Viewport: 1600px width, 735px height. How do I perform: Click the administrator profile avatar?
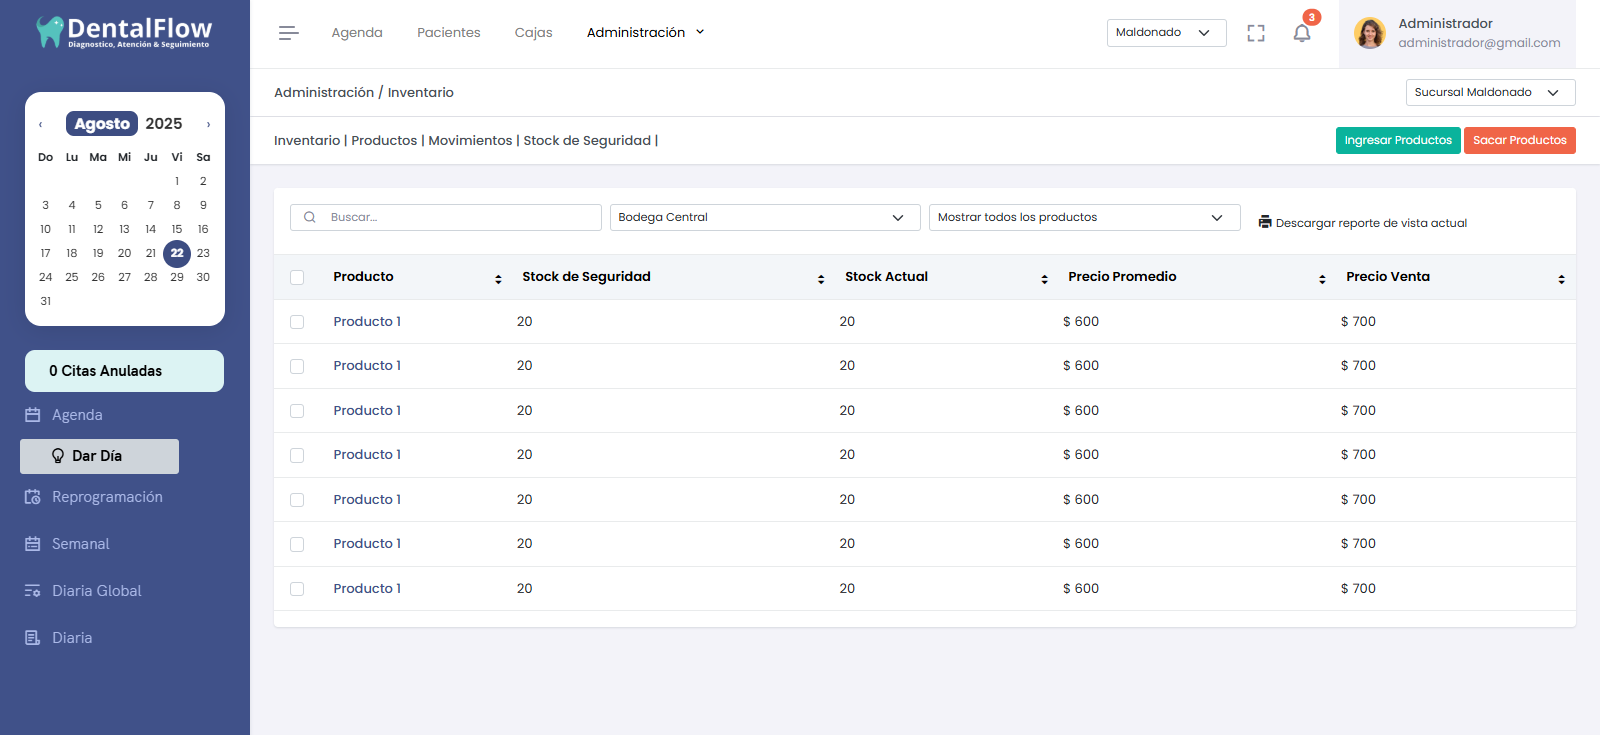pos(1369,33)
